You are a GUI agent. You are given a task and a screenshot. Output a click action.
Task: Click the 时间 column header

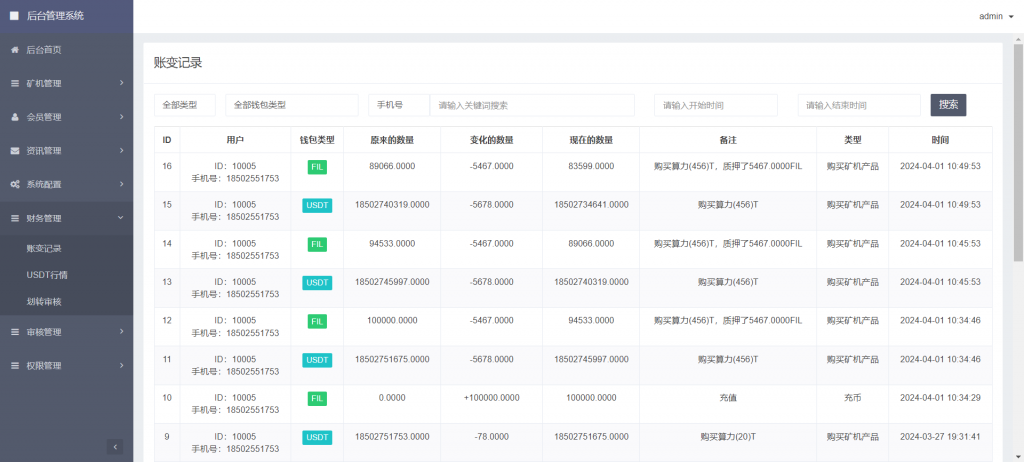[x=940, y=140]
